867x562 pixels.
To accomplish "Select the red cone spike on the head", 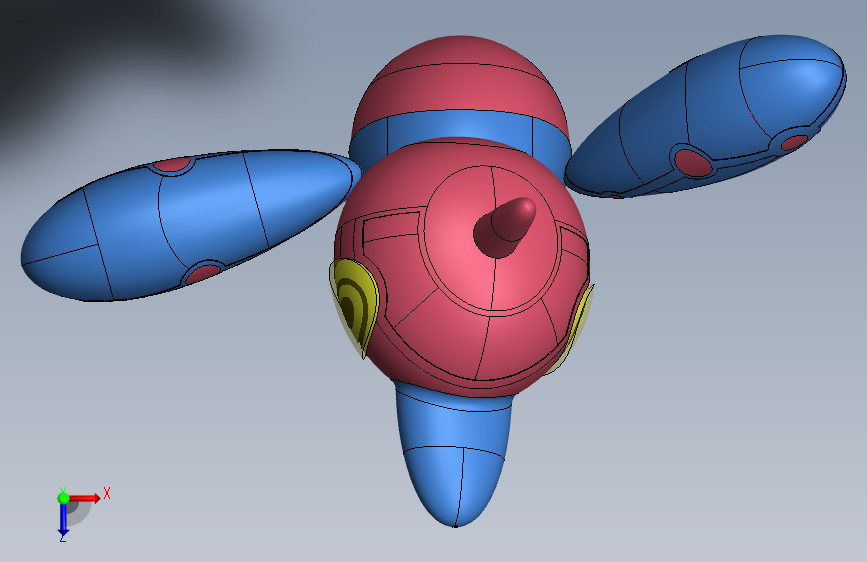I will pos(504,227).
